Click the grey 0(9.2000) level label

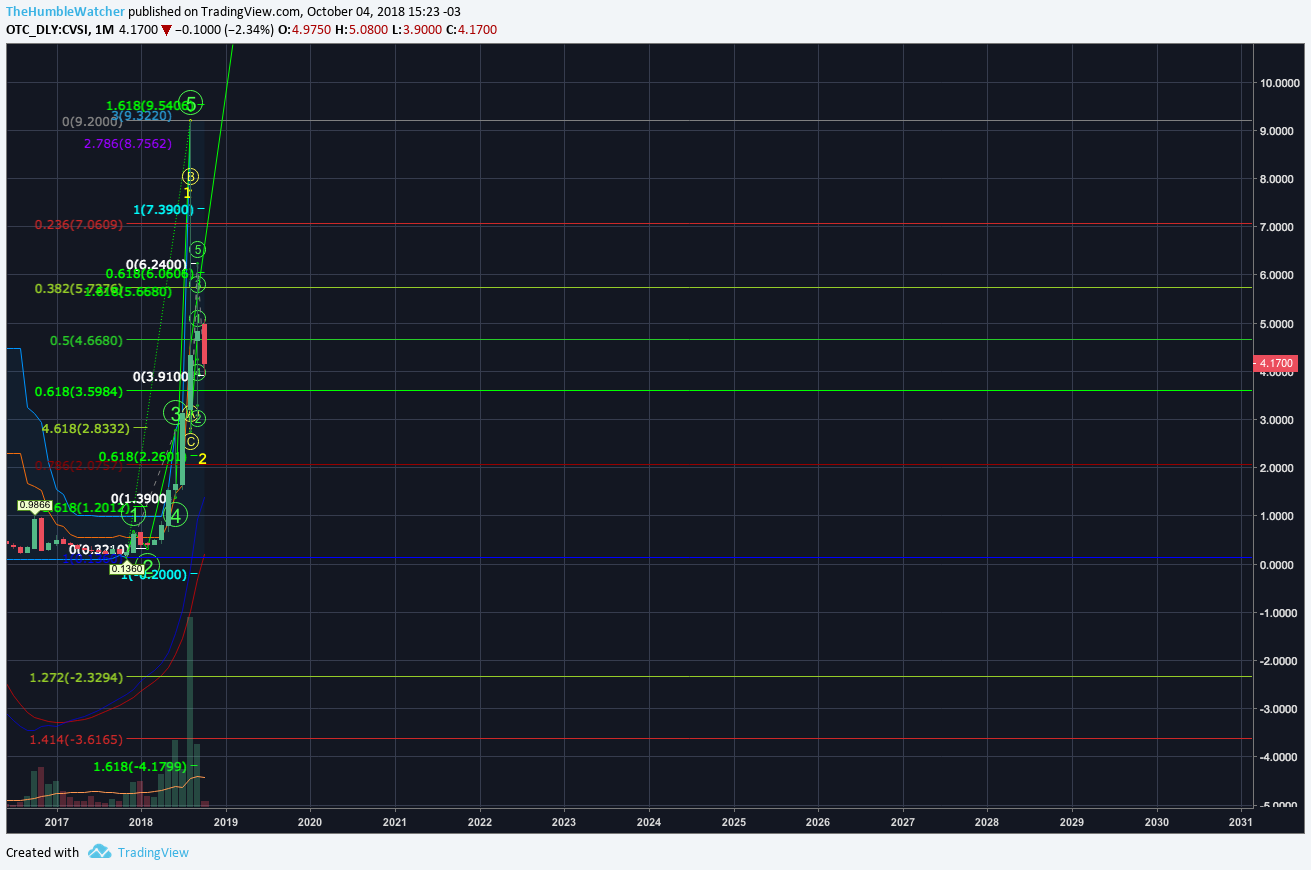click(x=92, y=122)
